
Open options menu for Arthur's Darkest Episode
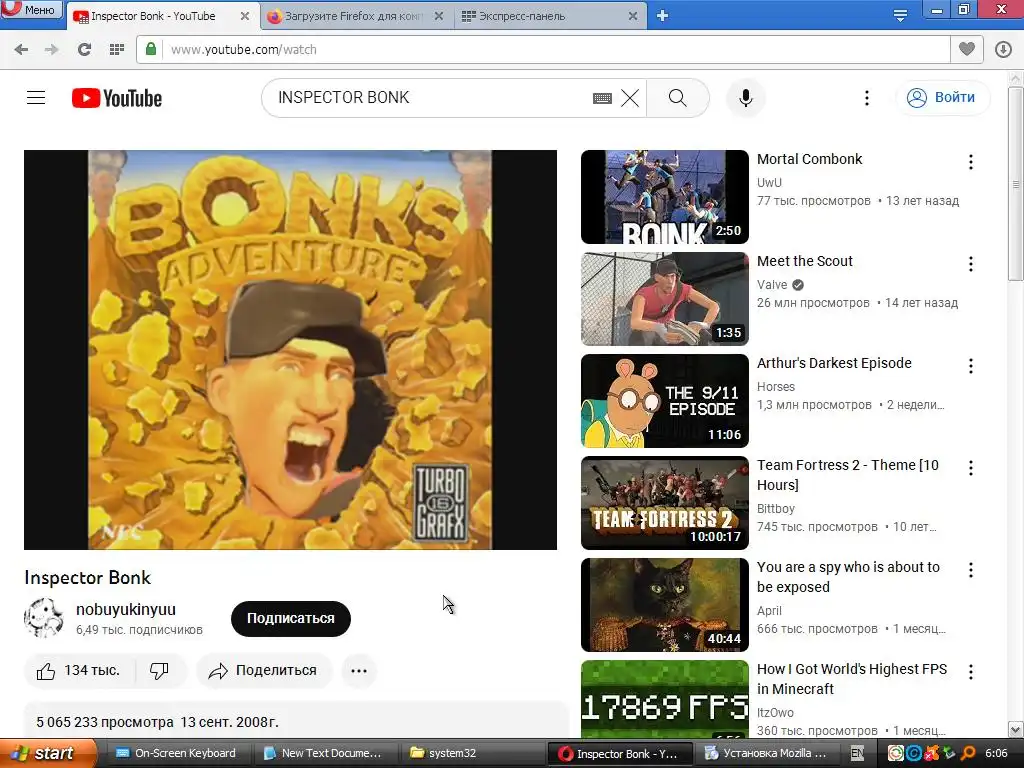tap(970, 366)
